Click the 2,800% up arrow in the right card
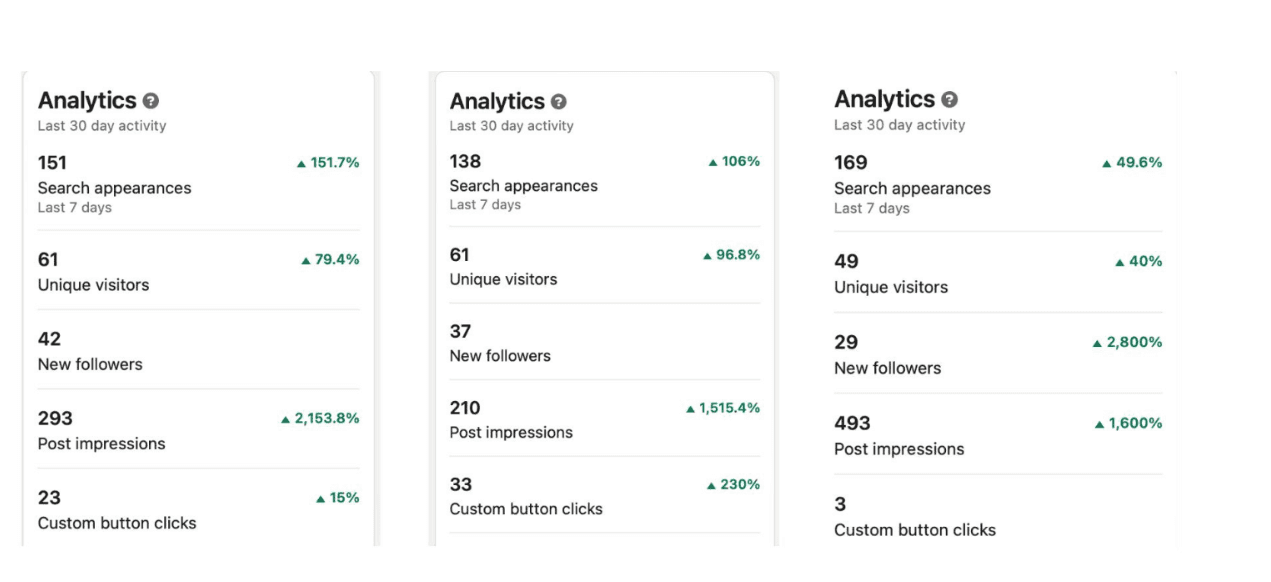Screen dimensions: 1271x582 coord(1097,343)
